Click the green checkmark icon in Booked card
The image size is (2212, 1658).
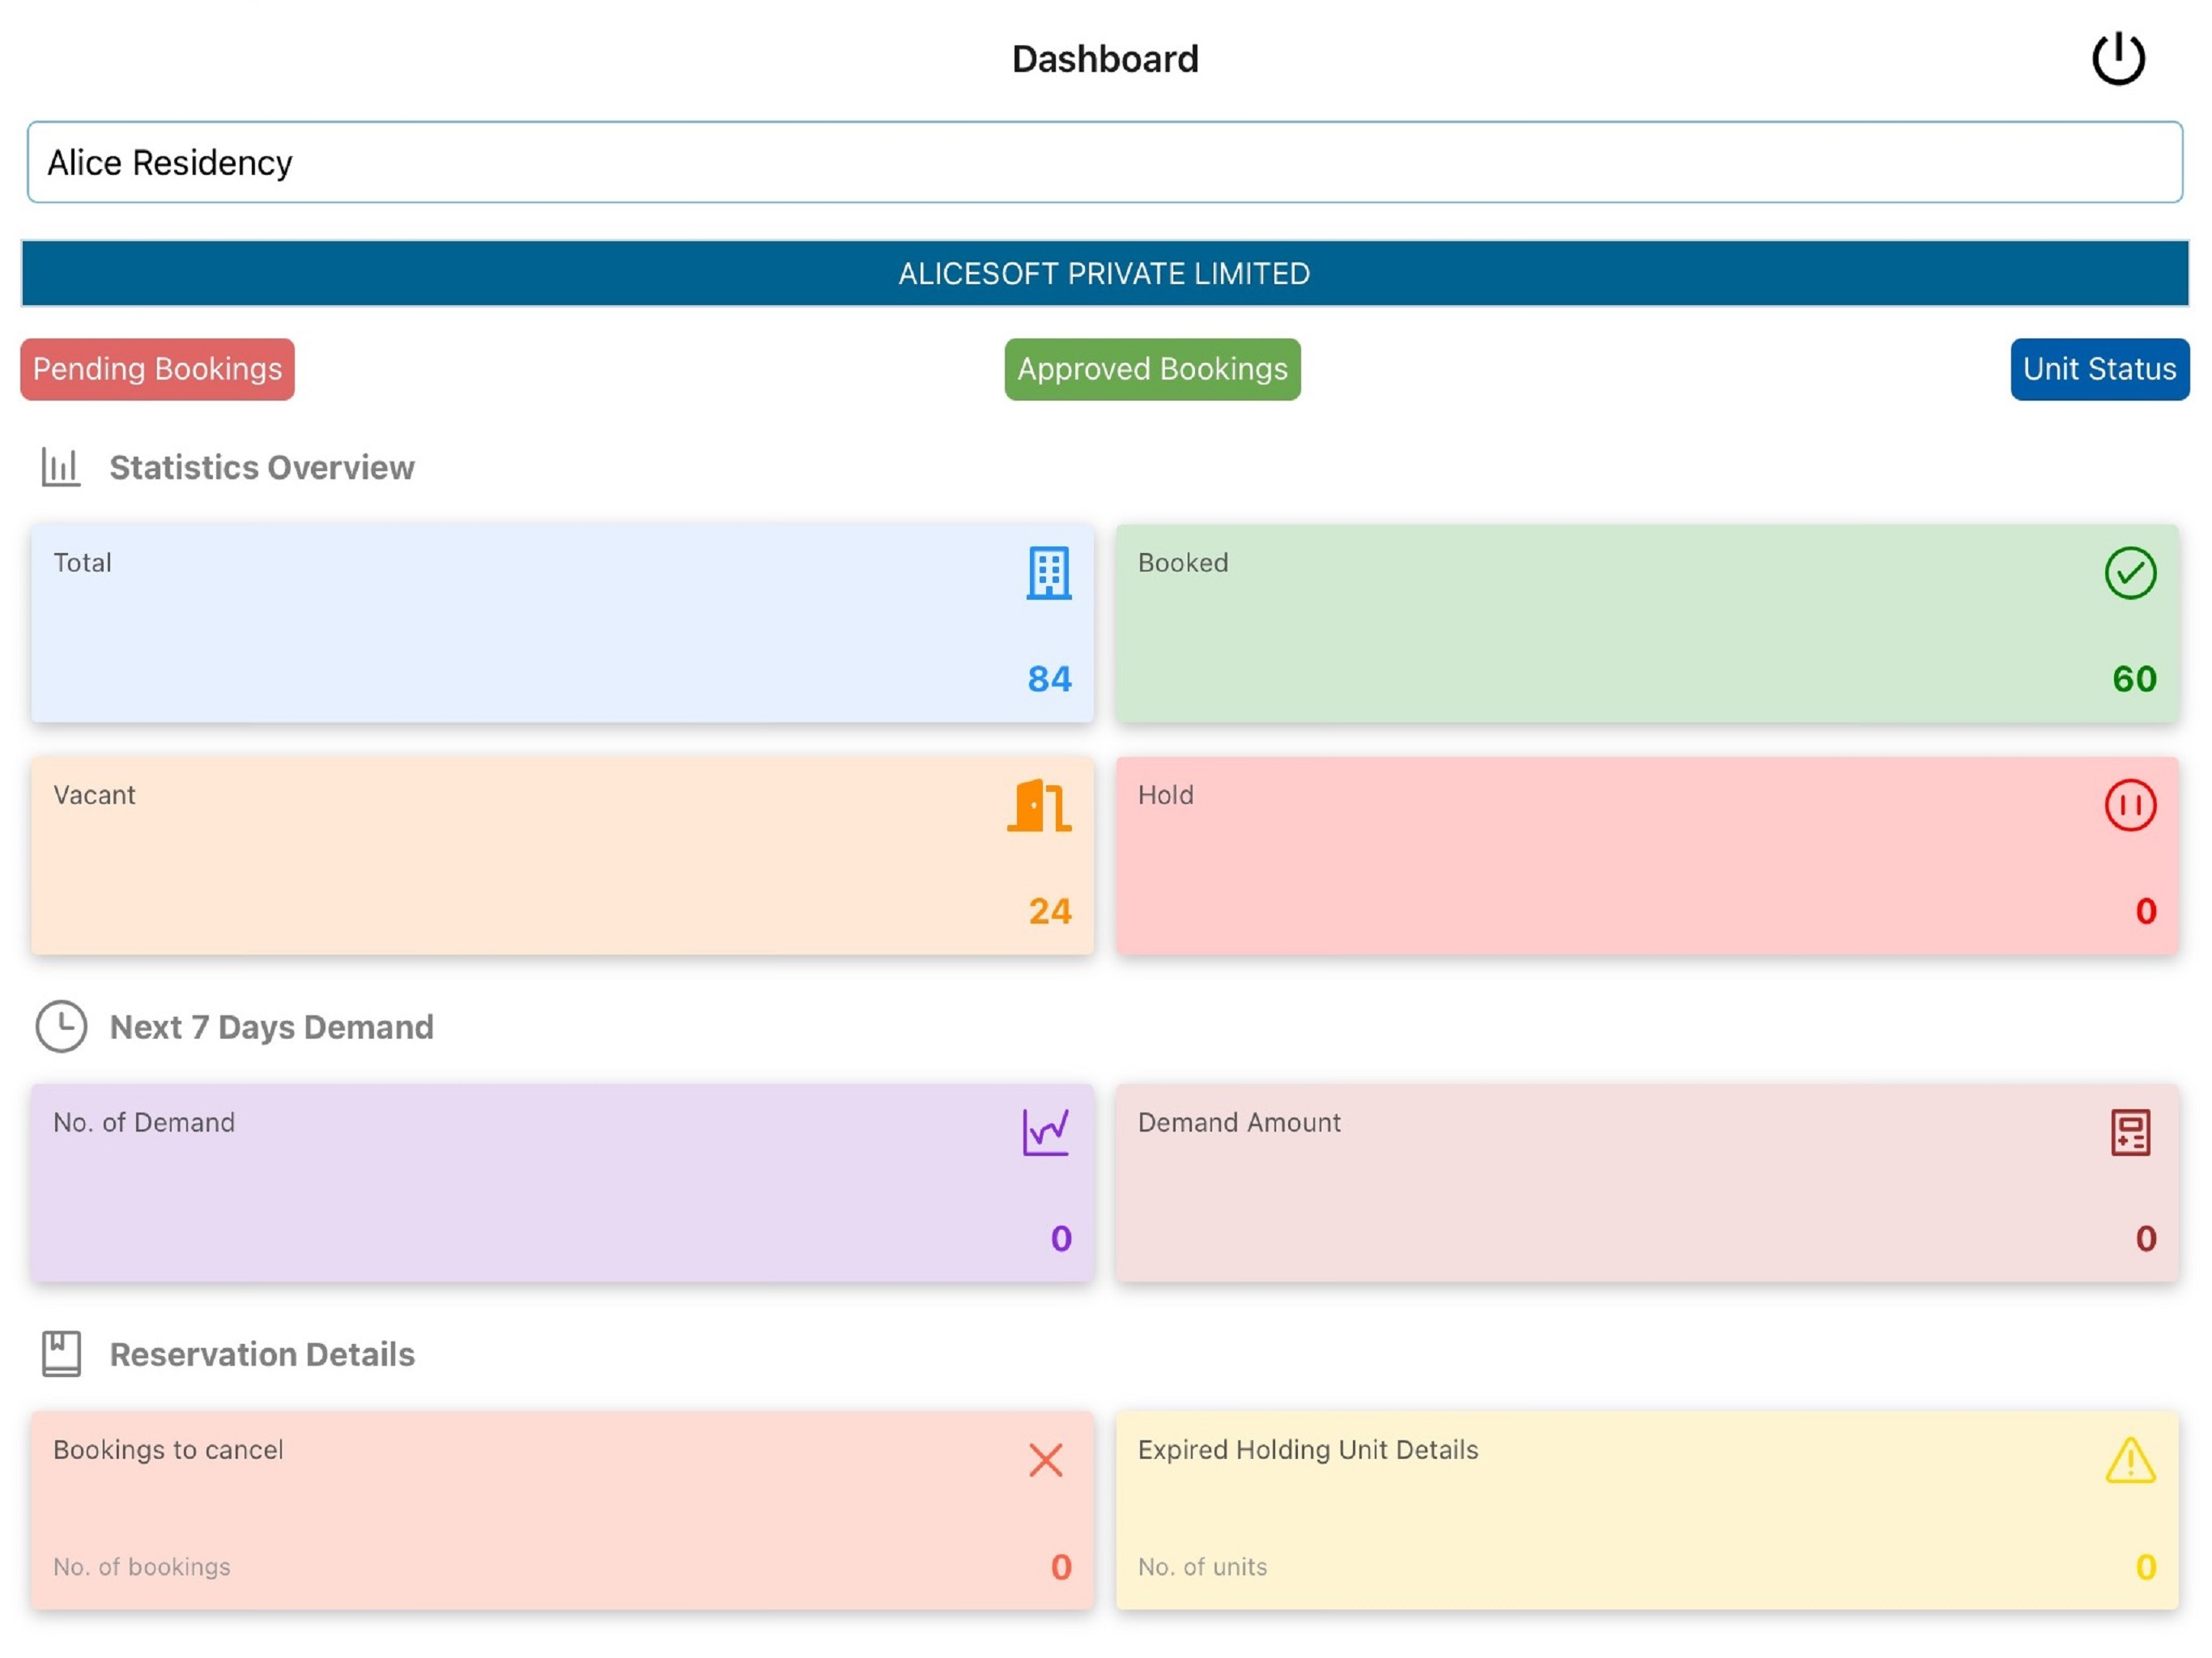[x=2130, y=573]
